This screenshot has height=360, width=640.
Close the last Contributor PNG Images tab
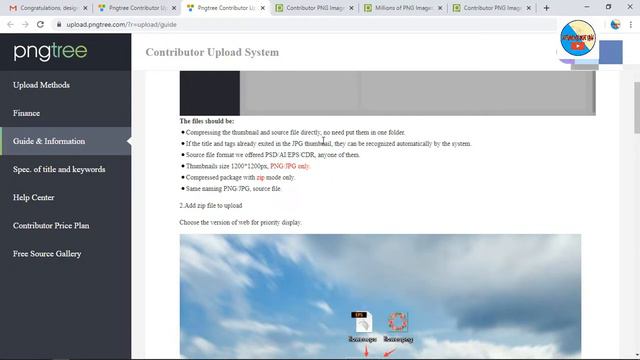click(529, 8)
